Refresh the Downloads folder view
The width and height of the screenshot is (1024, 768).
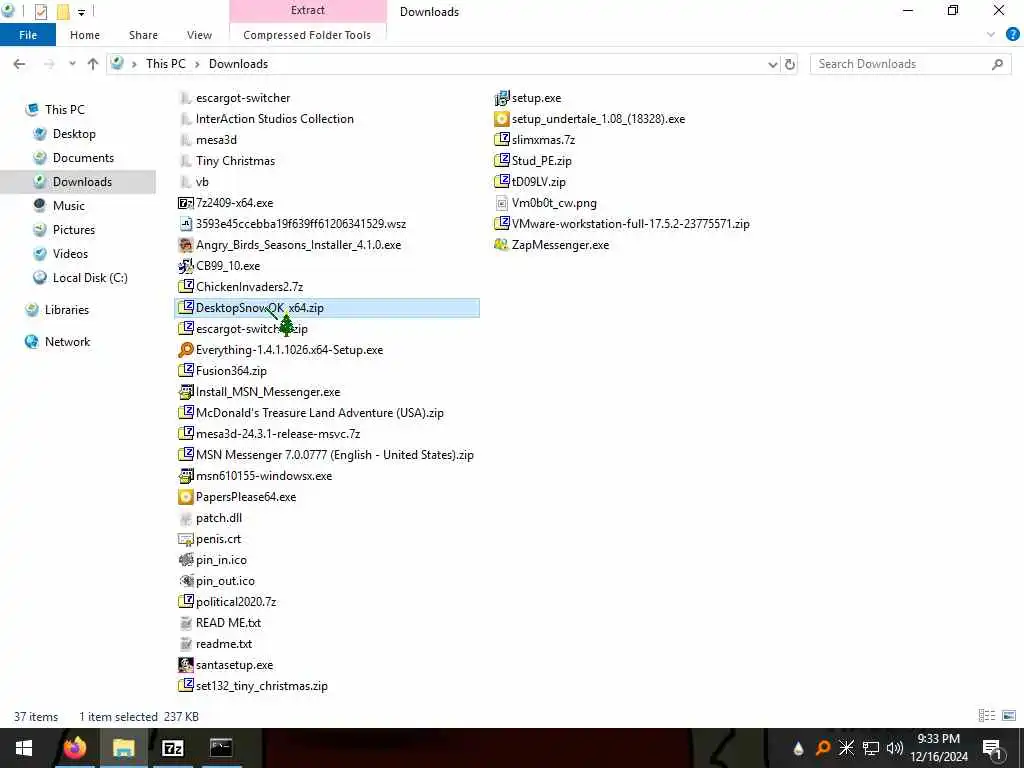click(x=790, y=64)
